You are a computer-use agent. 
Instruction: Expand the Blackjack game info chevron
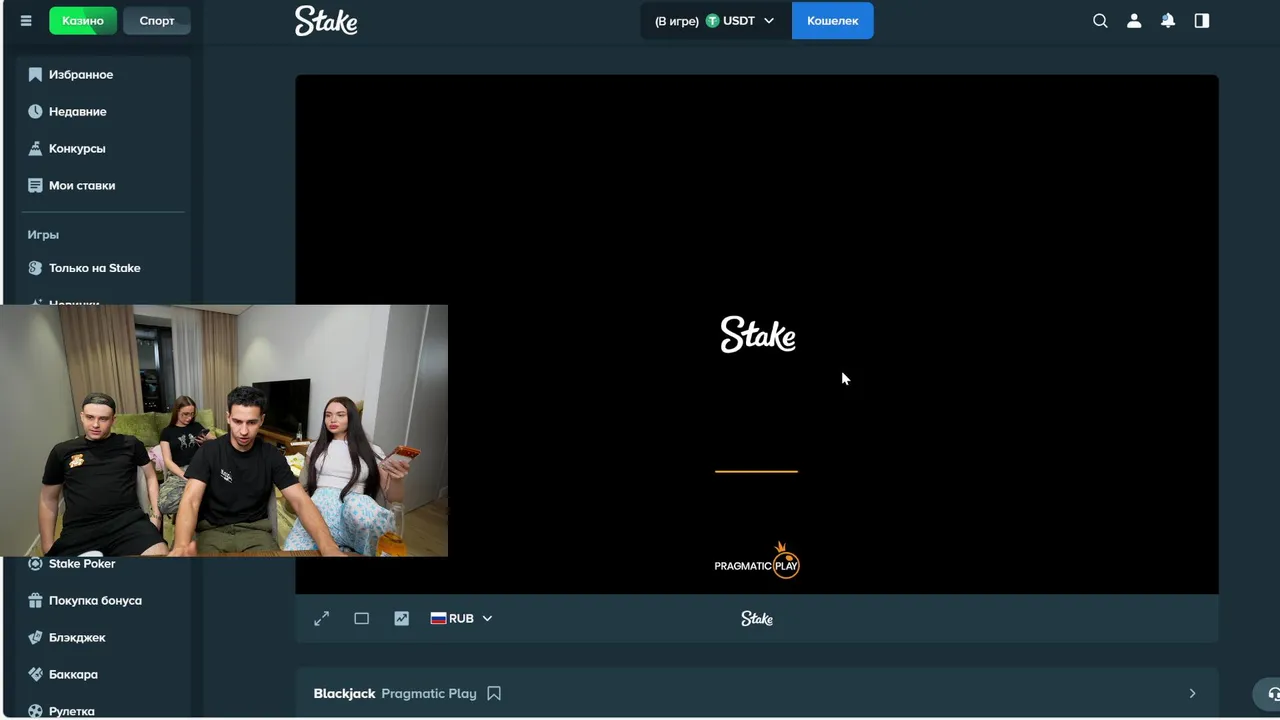[x=1192, y=694]
